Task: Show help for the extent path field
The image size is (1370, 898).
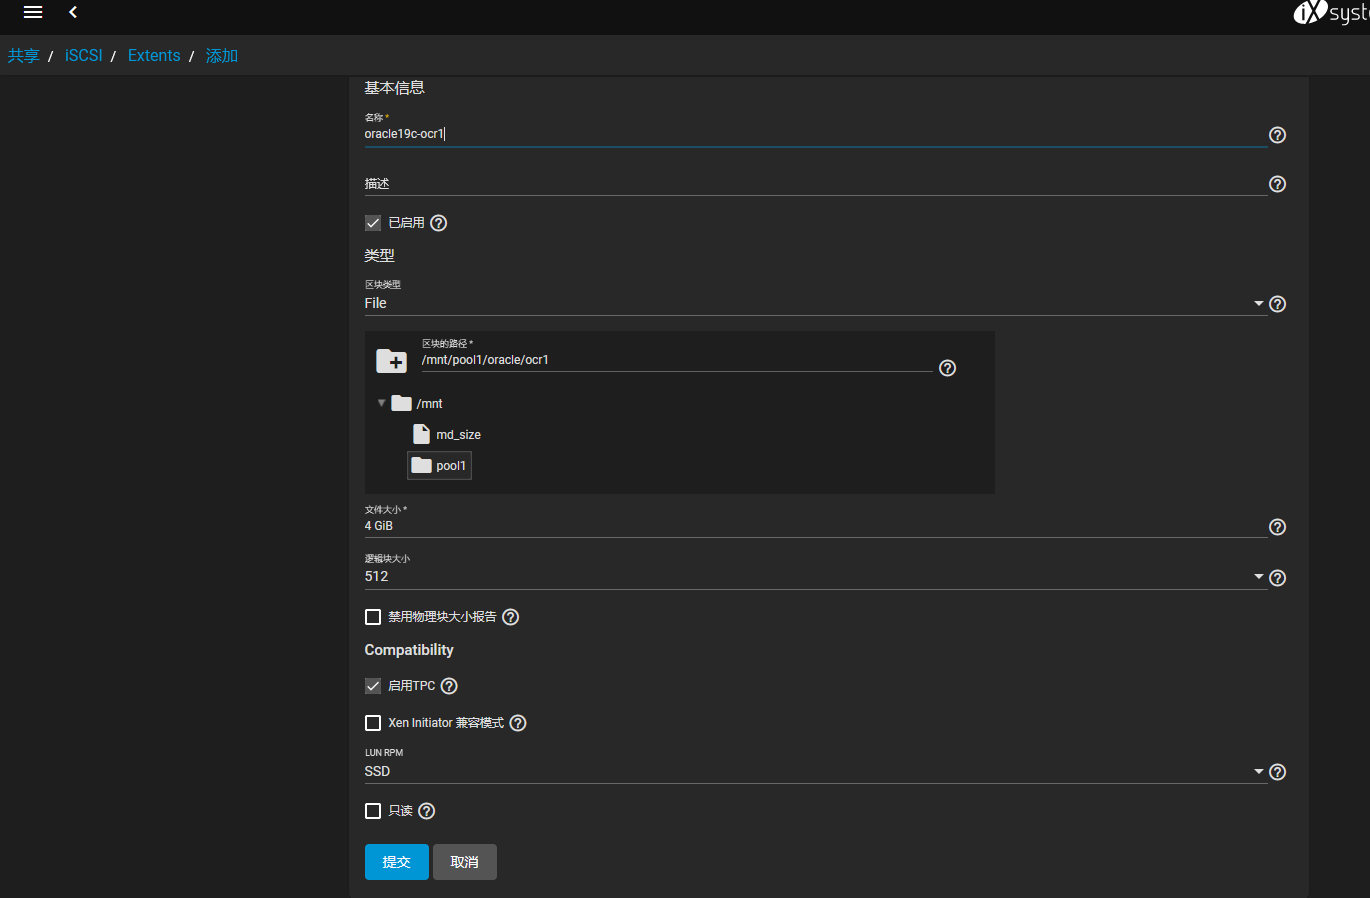Action: click(947, 368)
